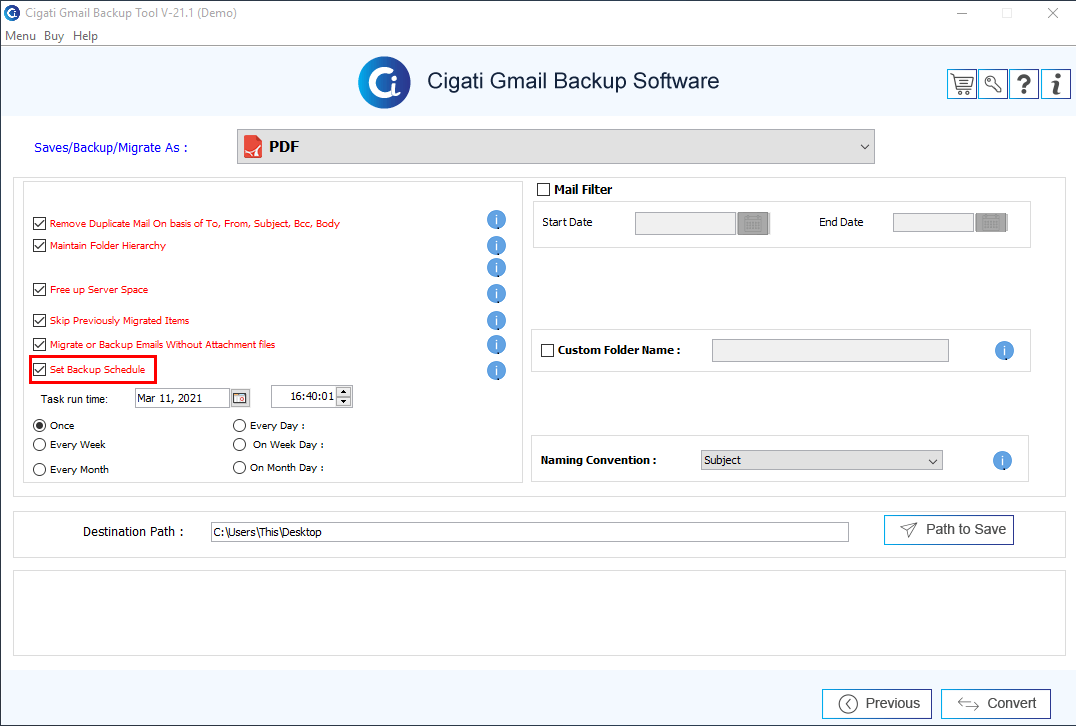Select the On Week Day radio button
Viewport: 1076px width, 726px height.
point(239,445)
